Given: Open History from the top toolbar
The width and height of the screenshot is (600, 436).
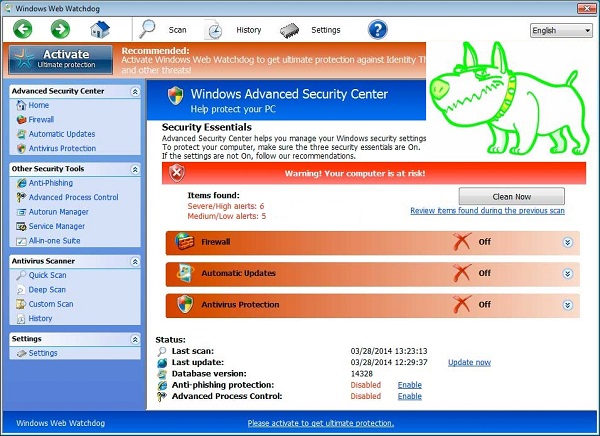Looking at the screenshot, I should pyautogui.click(x=236, y=30).
